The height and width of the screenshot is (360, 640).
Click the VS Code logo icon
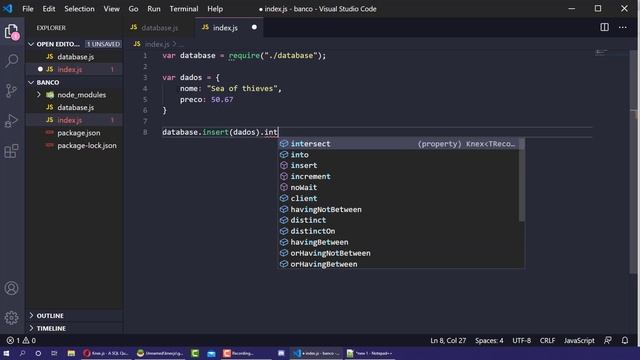click(x=8, y=9)
